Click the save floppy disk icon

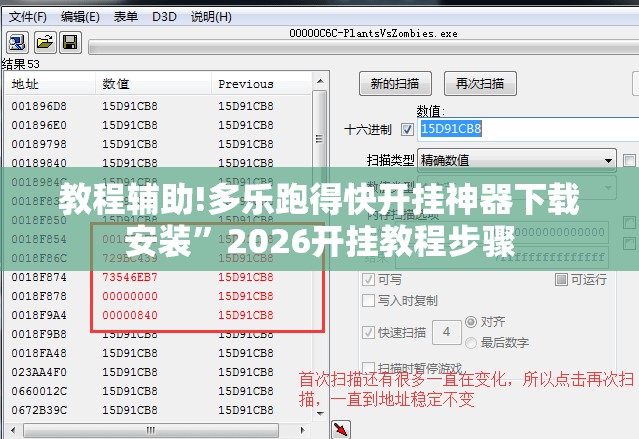tap(71, 42)
